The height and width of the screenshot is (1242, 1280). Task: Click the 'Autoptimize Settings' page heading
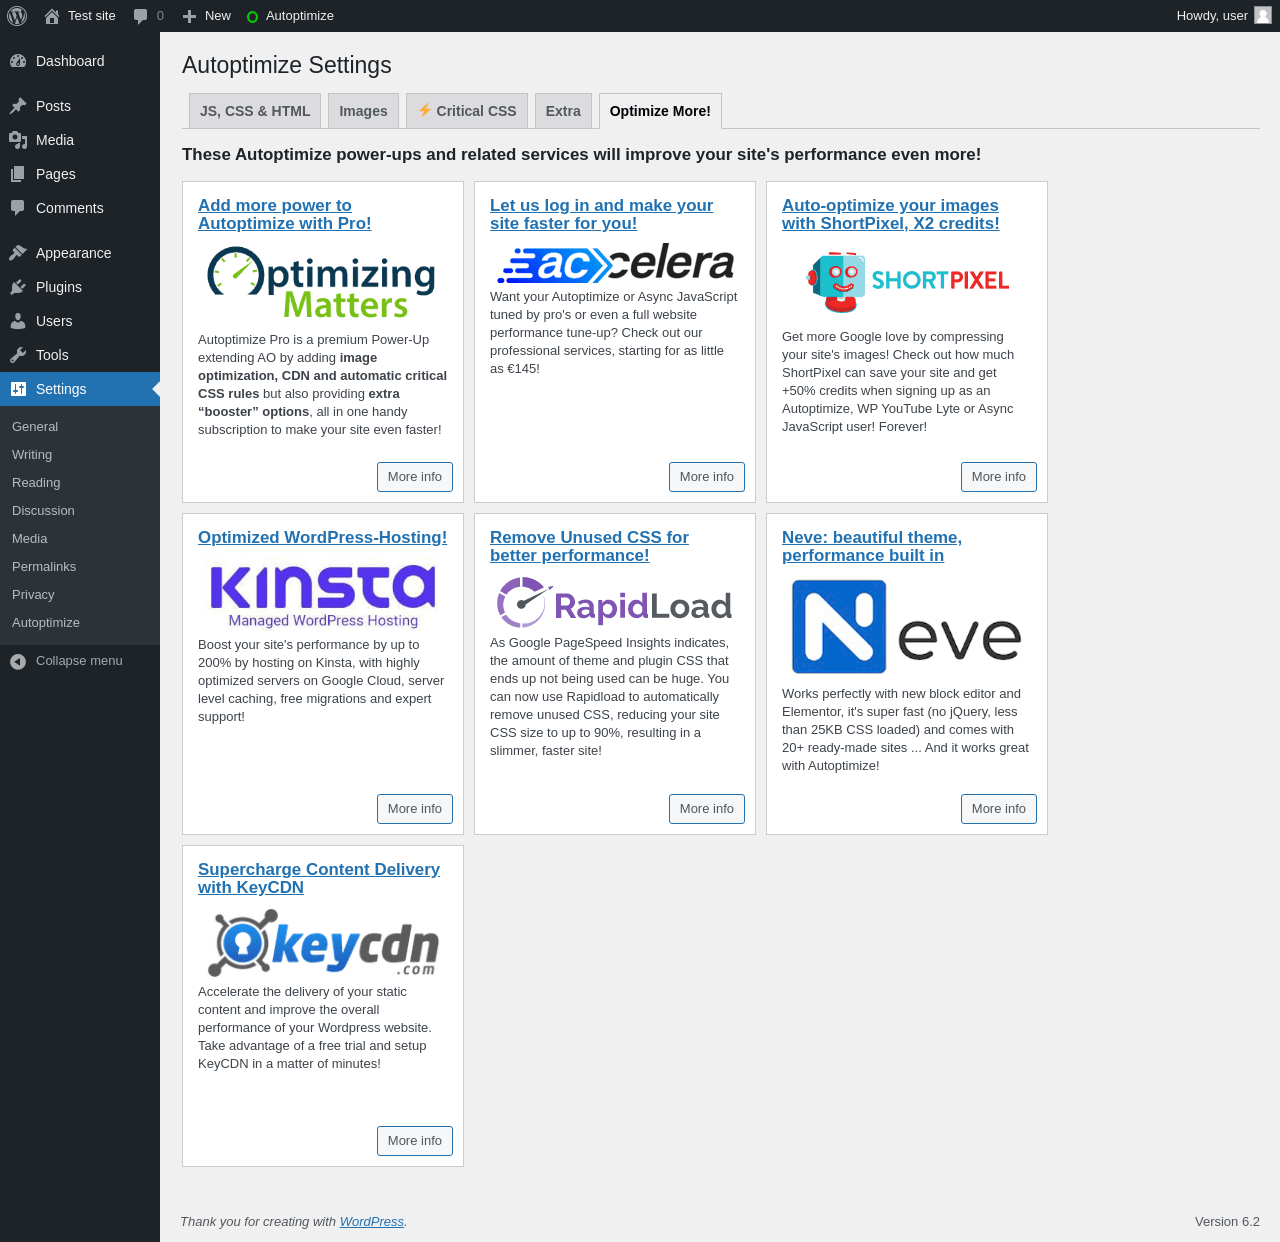pyautogui.click(x=287, y=65)
